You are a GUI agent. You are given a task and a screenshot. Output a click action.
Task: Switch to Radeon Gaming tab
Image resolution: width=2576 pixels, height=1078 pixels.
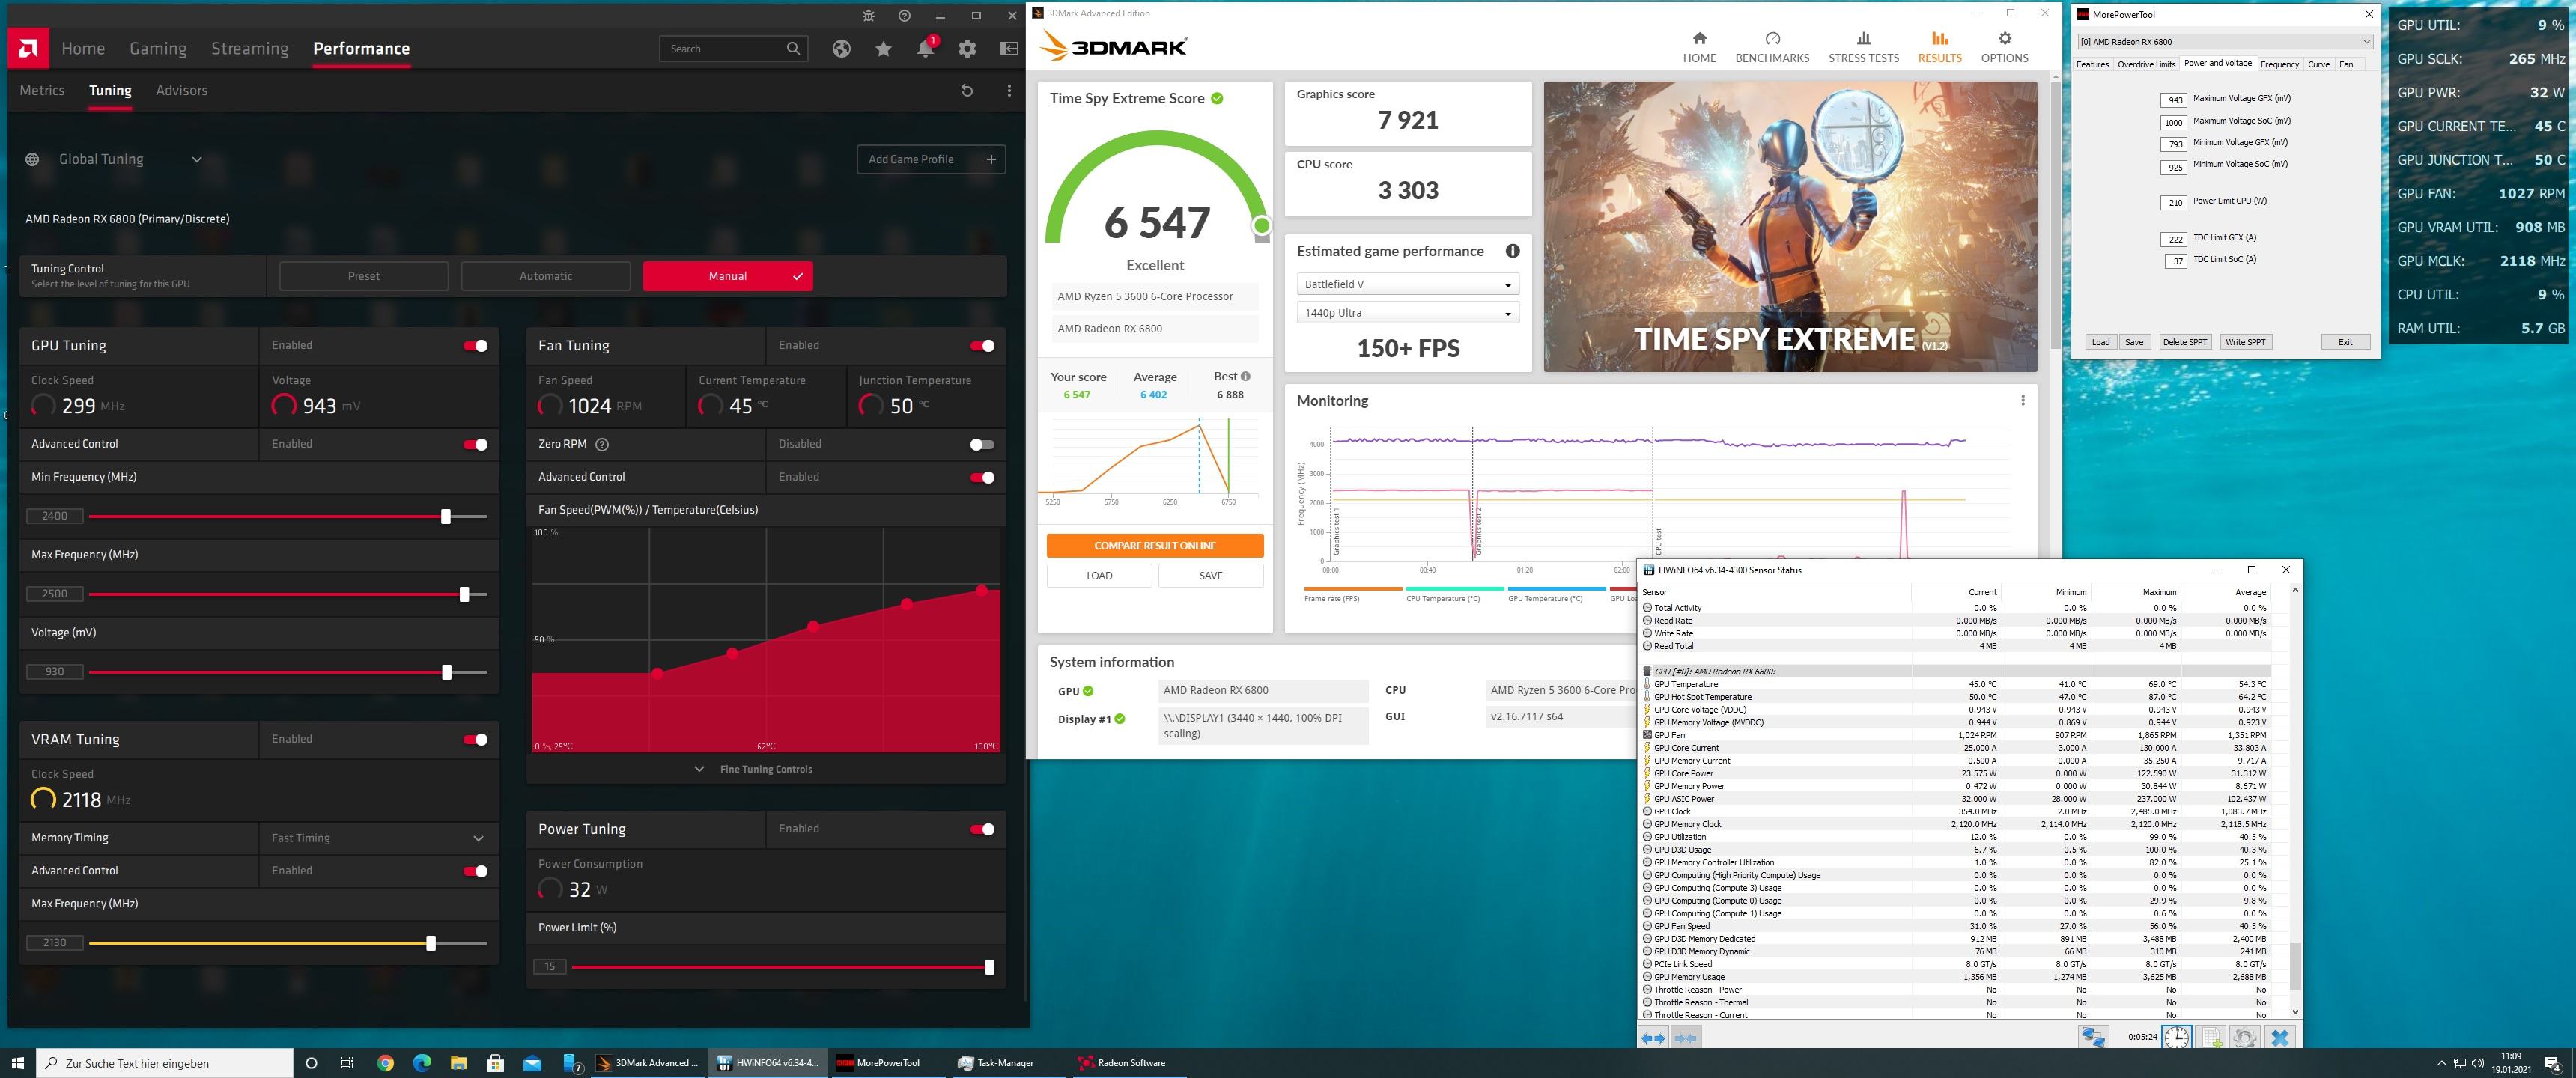pos(158,48)
